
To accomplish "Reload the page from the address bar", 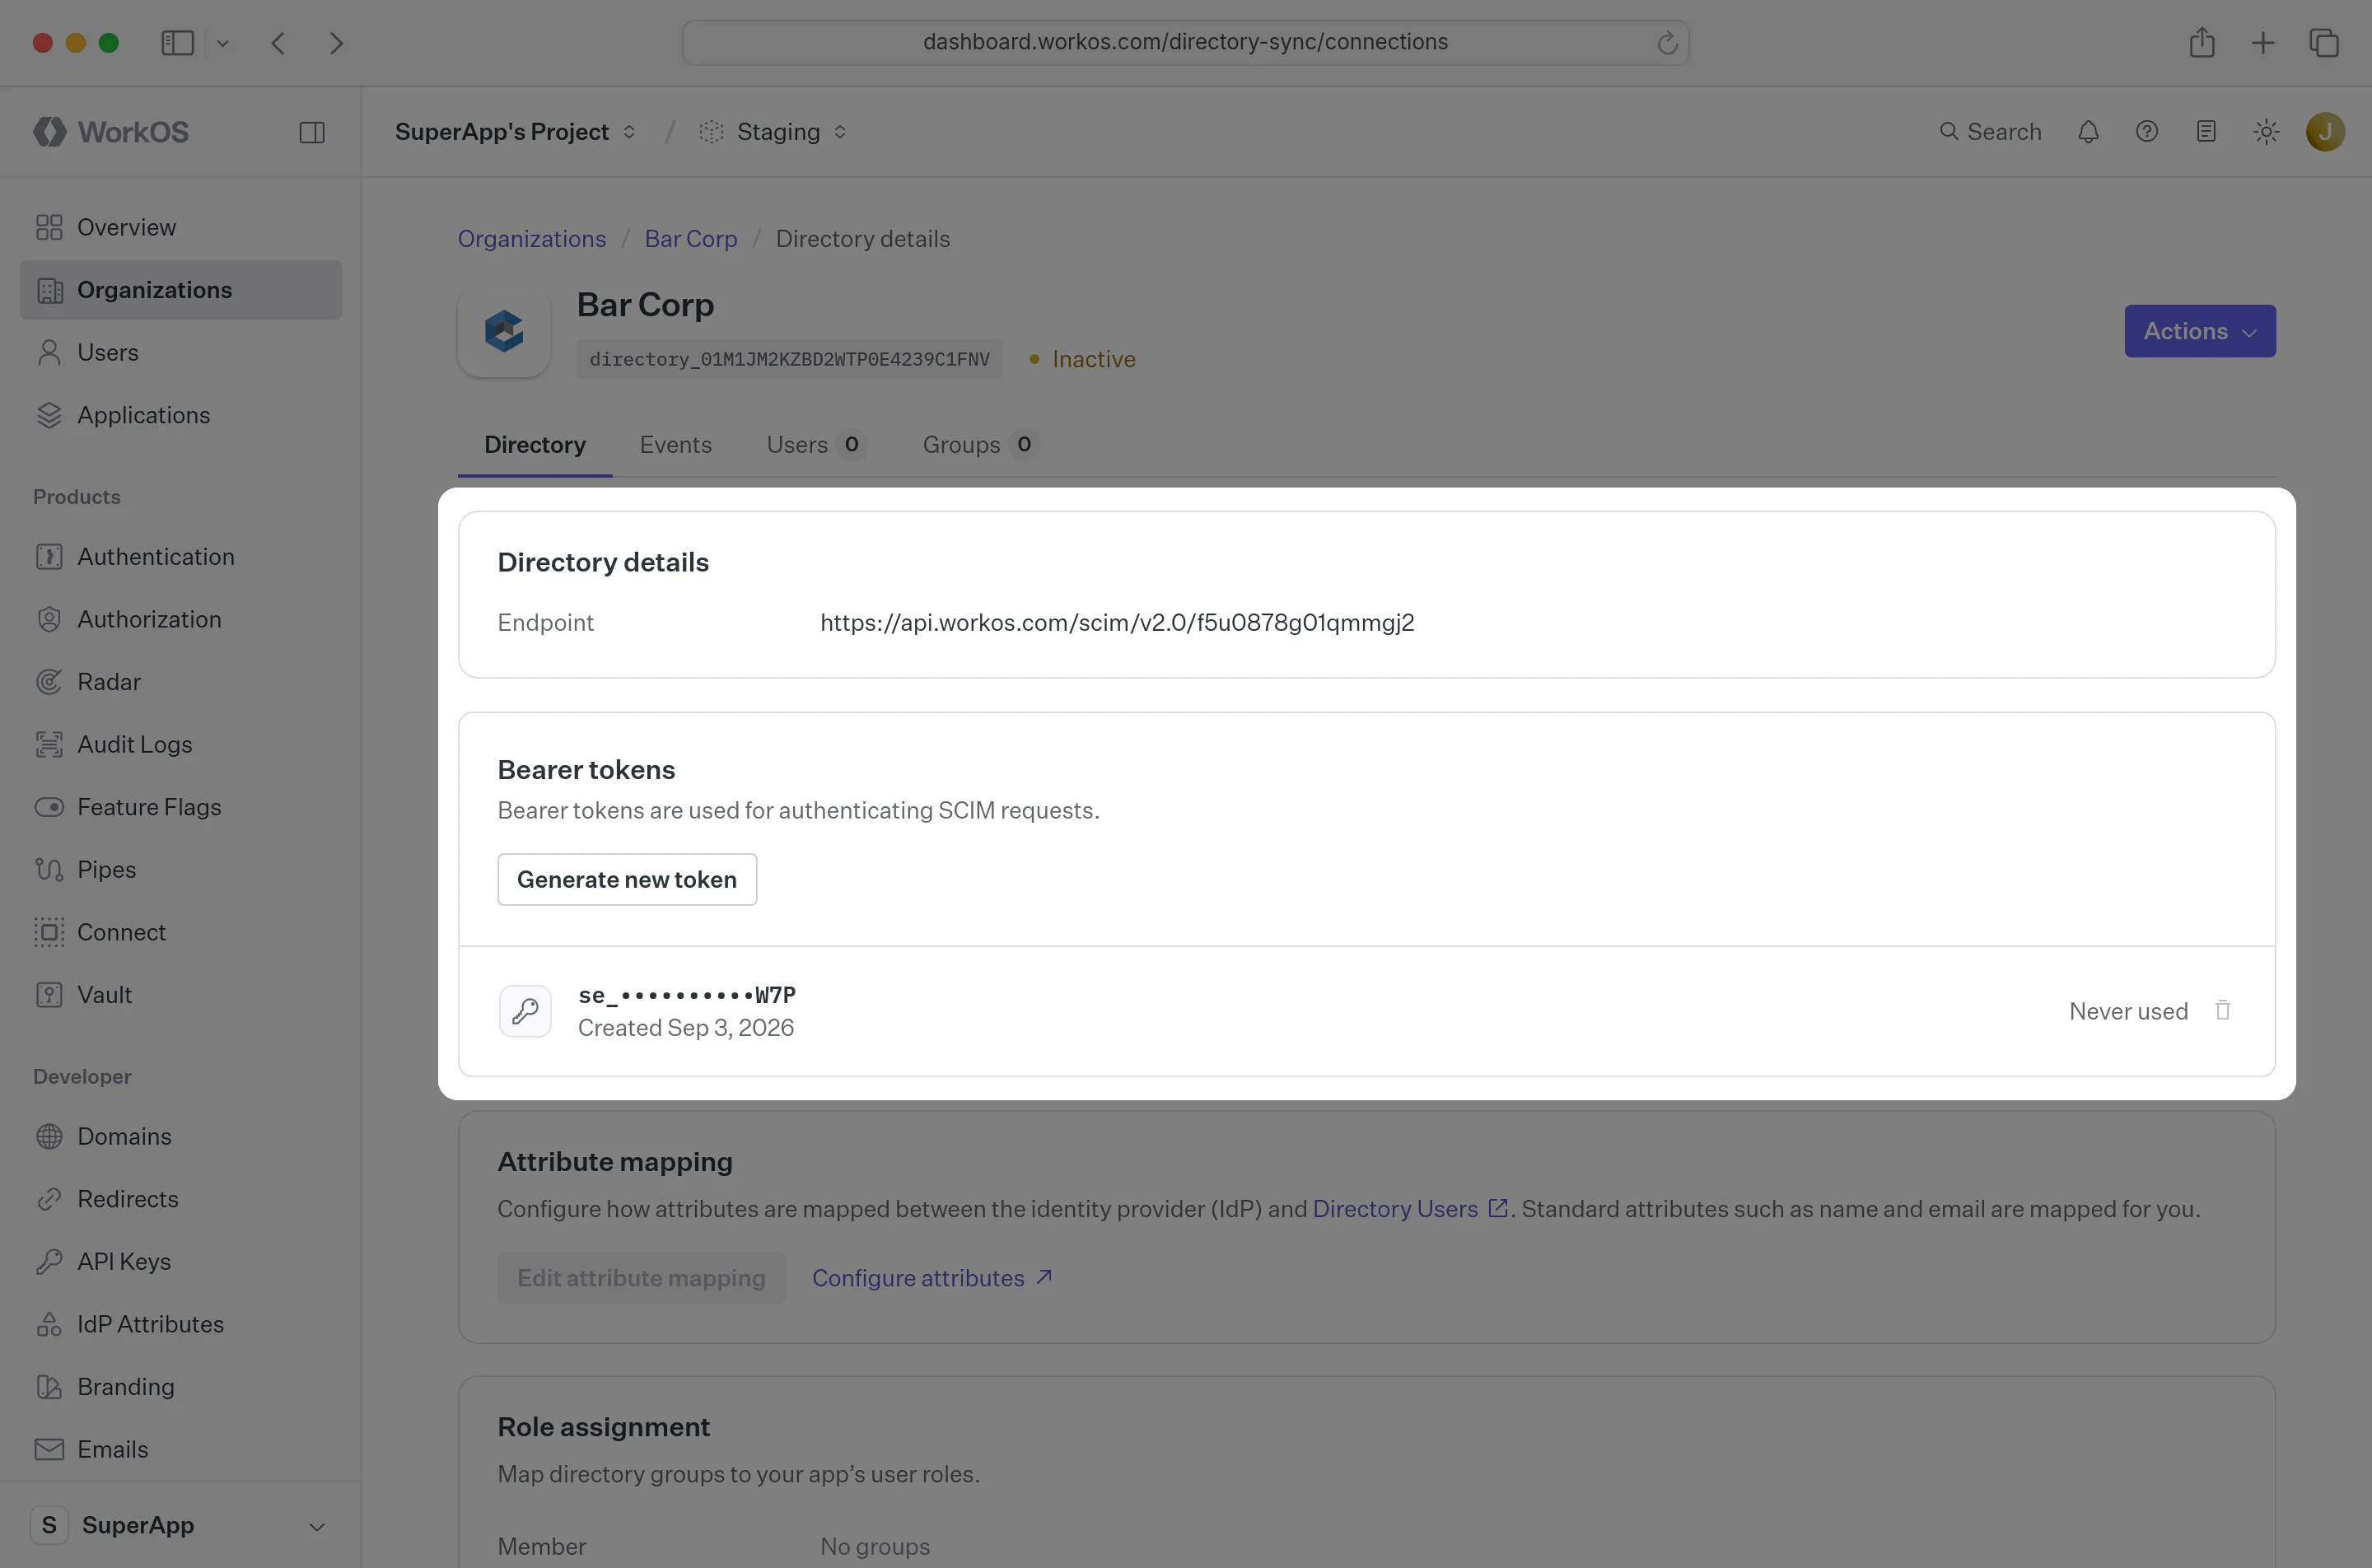I will click(x=1666, y=42).
